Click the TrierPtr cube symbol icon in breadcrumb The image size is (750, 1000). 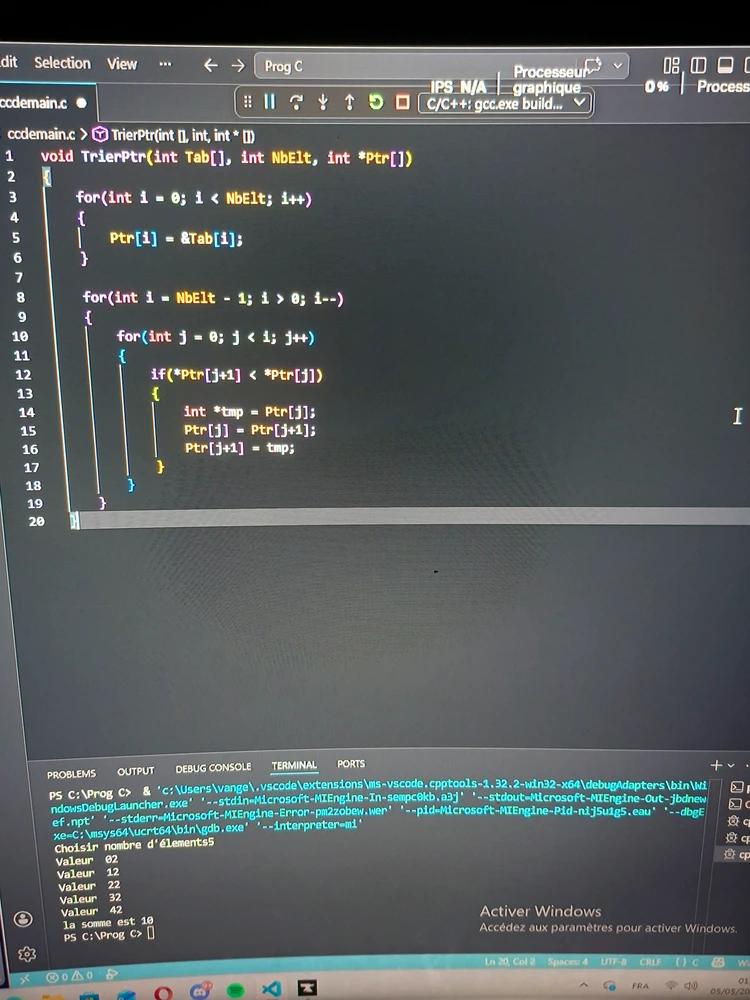(100, 135)
